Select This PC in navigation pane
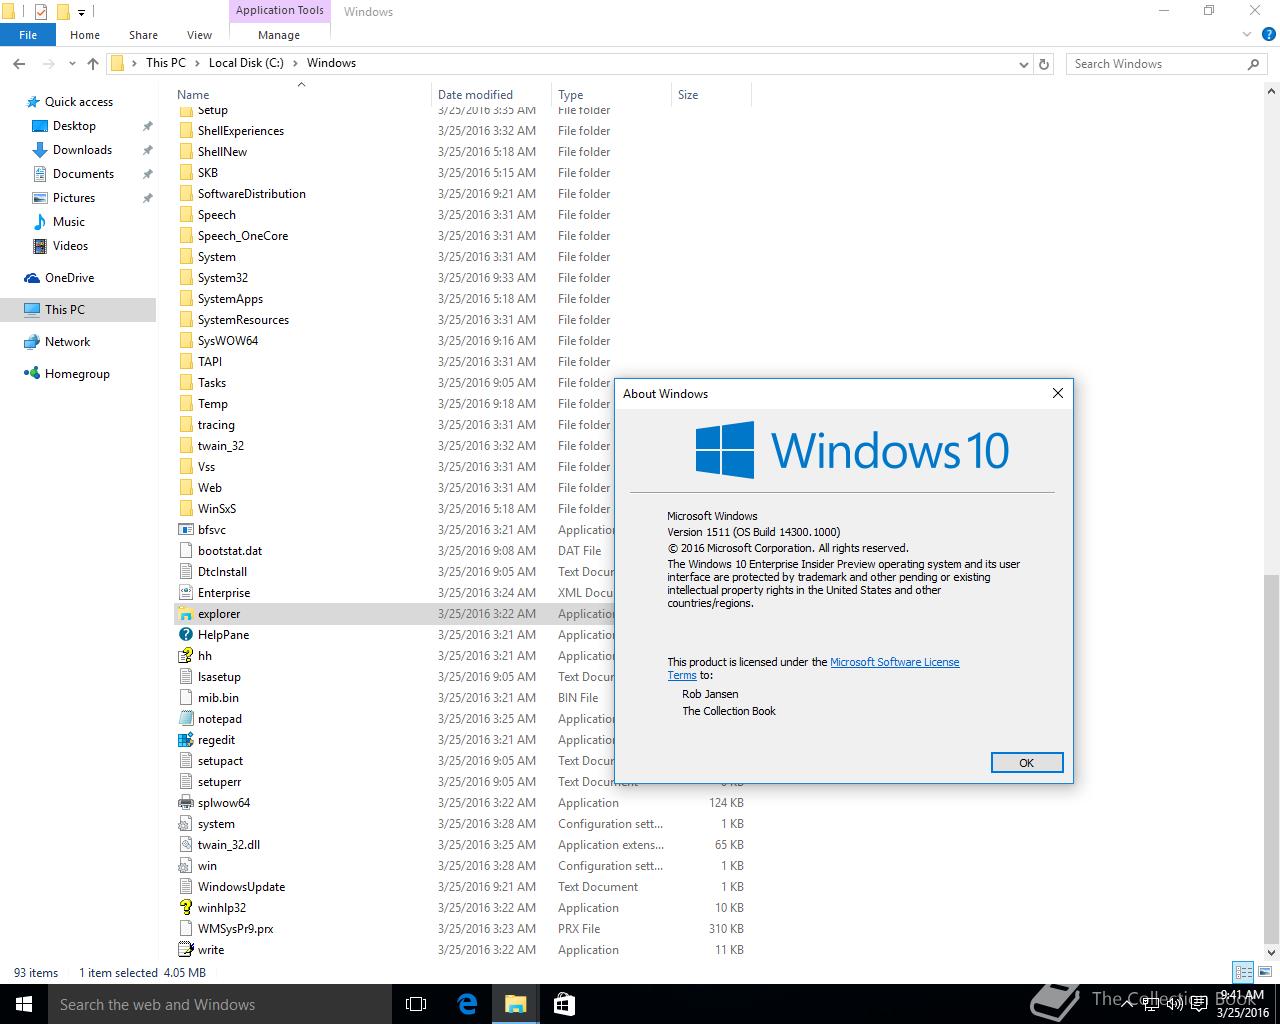Viewport: 1280px width, 1024px height. (65, 310)
